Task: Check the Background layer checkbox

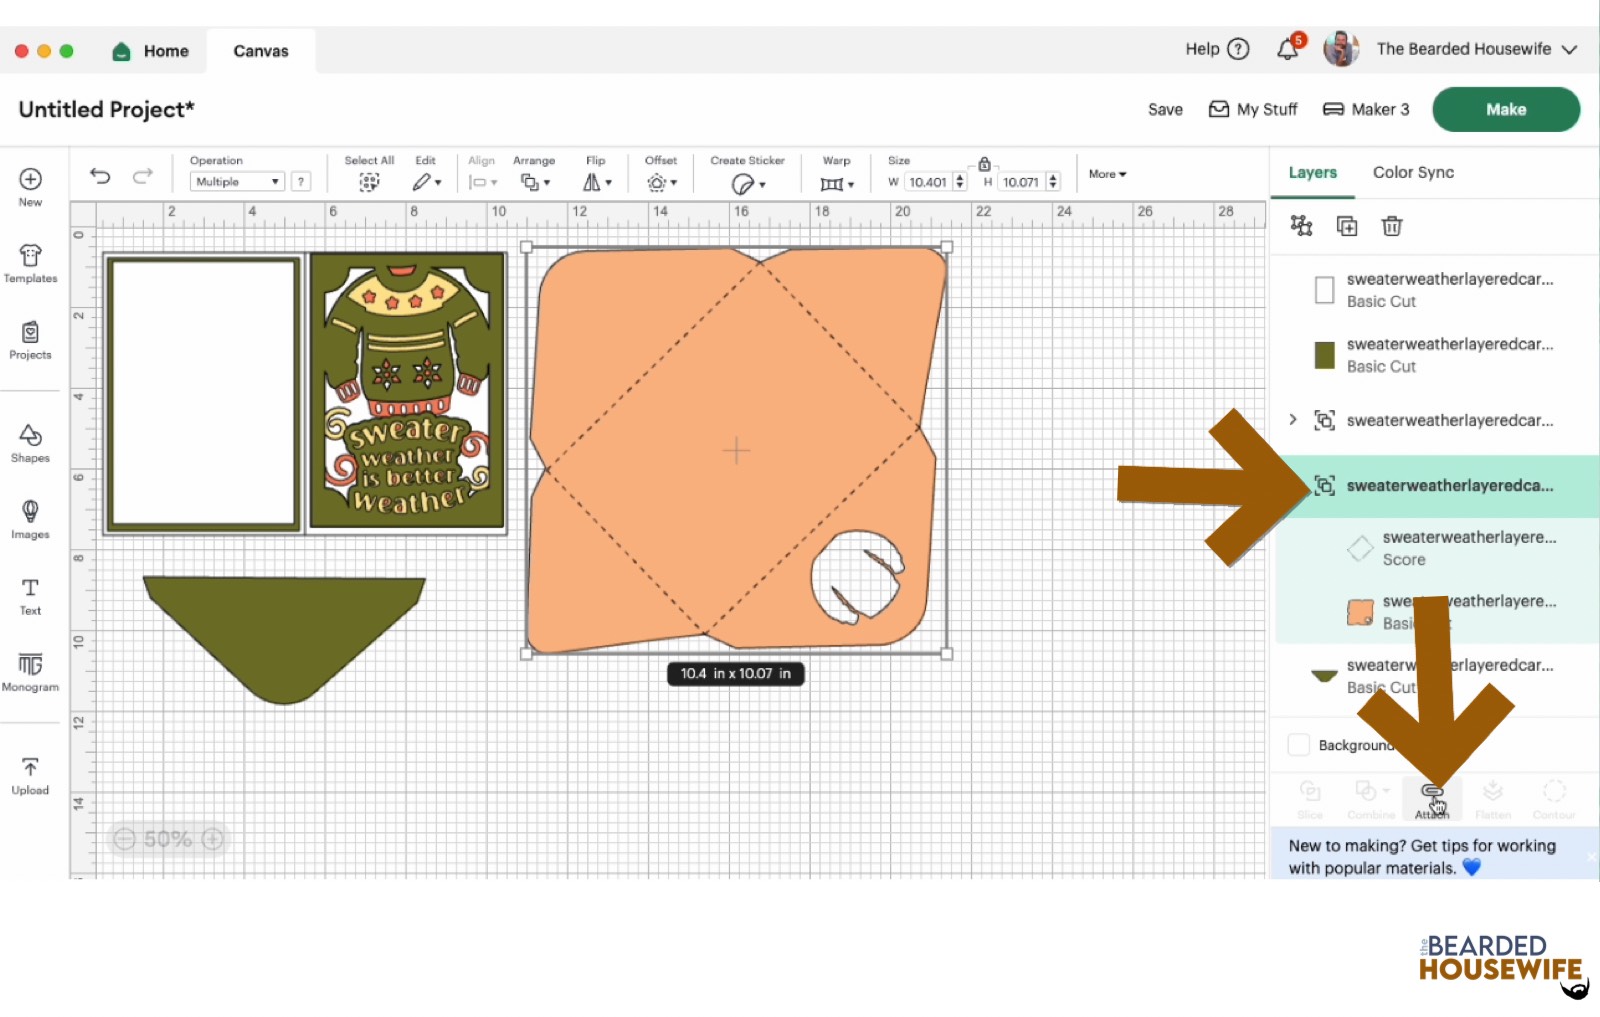Action: point(1299,744)
